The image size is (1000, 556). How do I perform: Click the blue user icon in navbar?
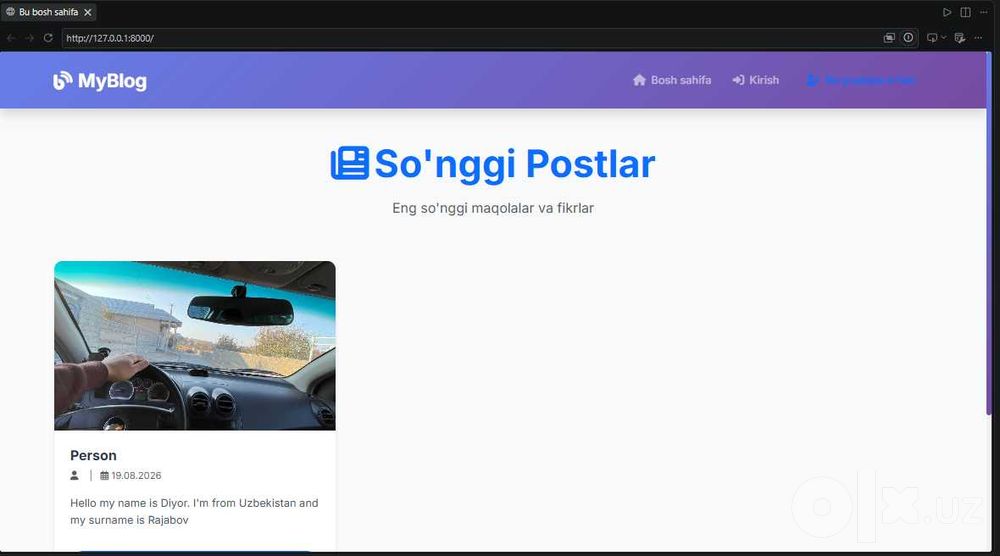click(812, 80)
